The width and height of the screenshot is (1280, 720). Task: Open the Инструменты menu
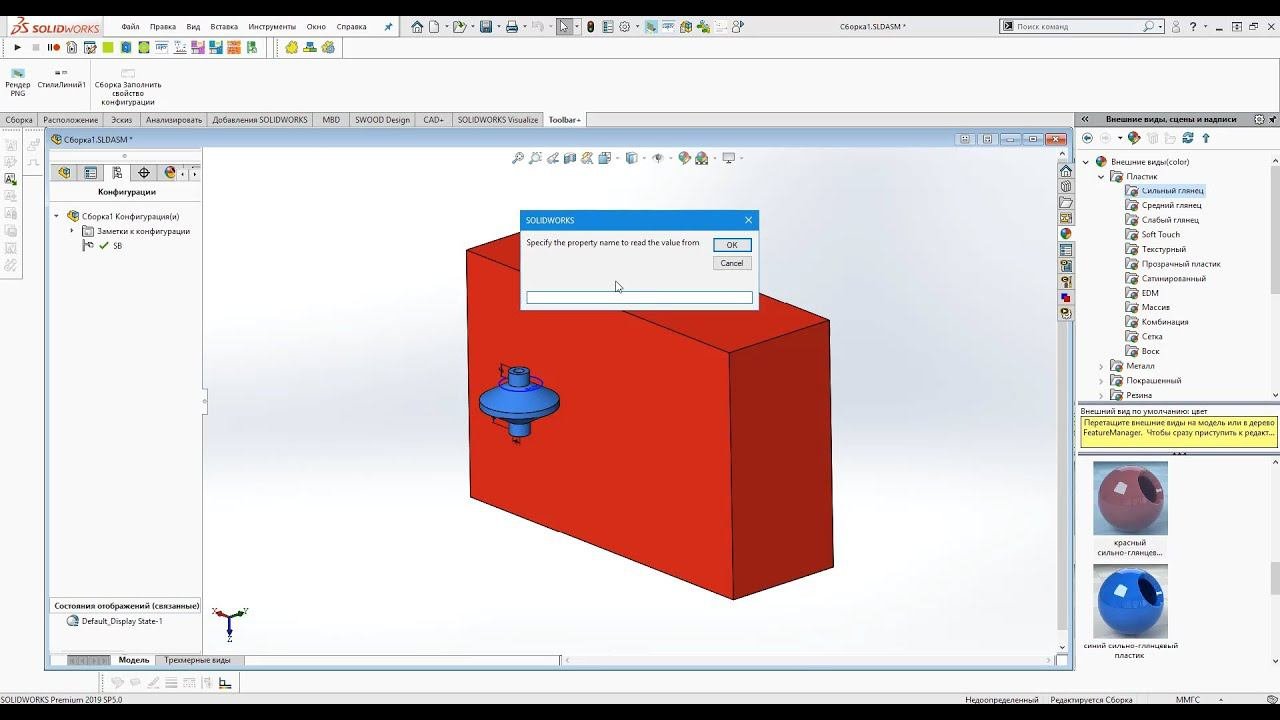point(272,27)
